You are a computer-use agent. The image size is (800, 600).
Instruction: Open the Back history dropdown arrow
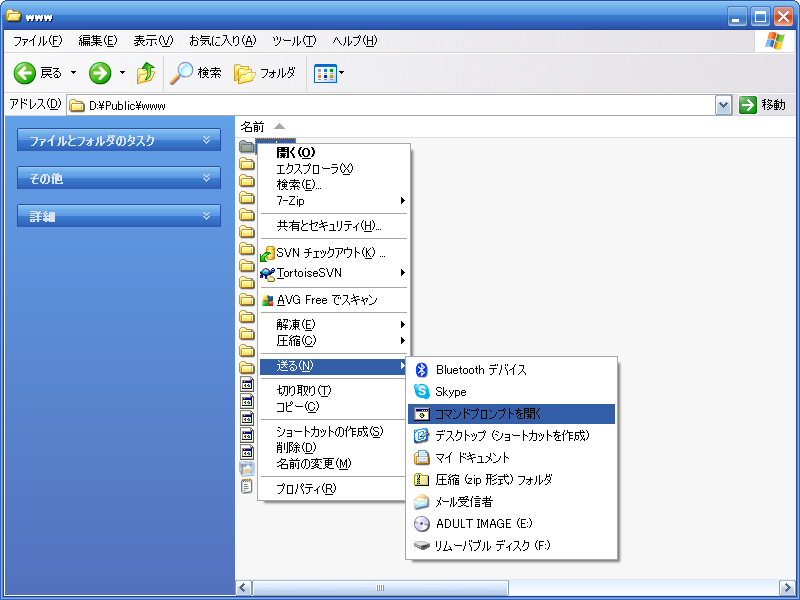coord(73,73)
